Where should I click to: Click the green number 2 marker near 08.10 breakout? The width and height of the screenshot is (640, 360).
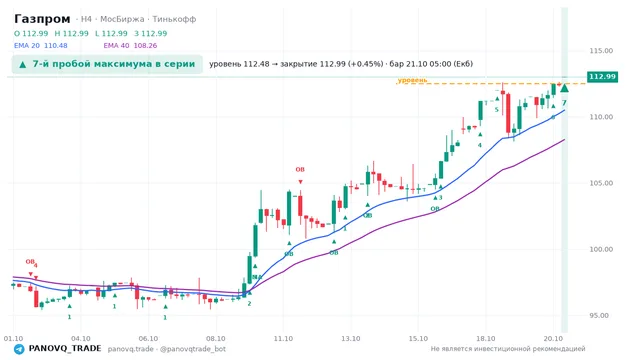pyautogui.click(x=249, y=303)
